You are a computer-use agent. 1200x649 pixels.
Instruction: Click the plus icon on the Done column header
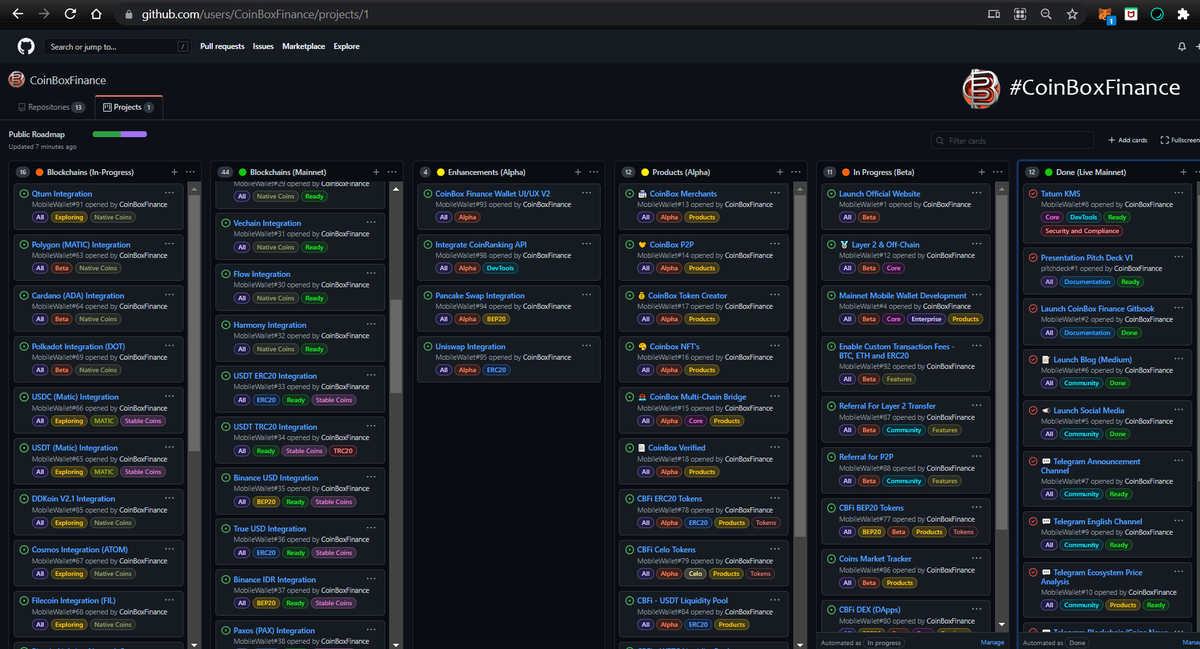point(1181,171)
